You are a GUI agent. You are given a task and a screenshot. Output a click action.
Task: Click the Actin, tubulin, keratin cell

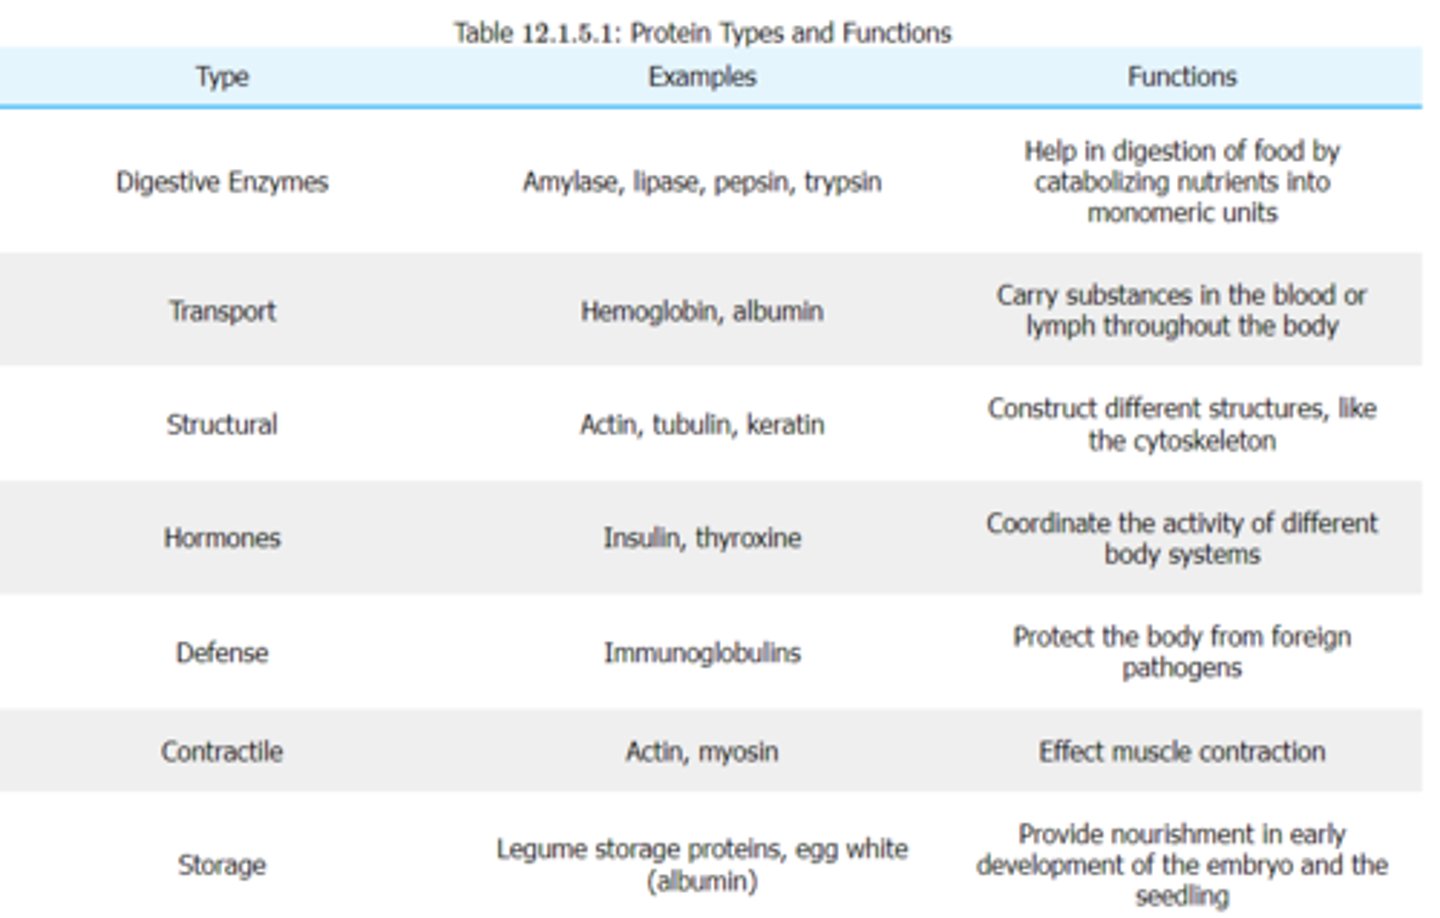[702, 424]
